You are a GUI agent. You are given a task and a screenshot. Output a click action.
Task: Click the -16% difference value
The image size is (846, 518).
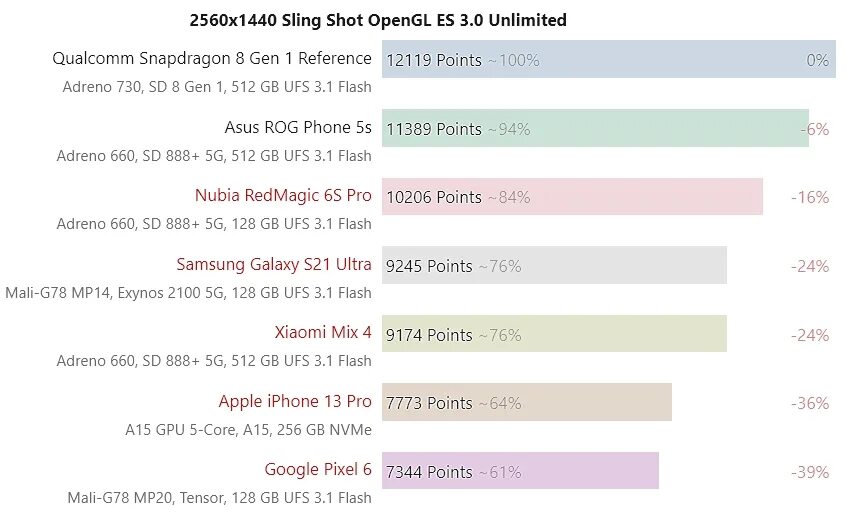810,197
